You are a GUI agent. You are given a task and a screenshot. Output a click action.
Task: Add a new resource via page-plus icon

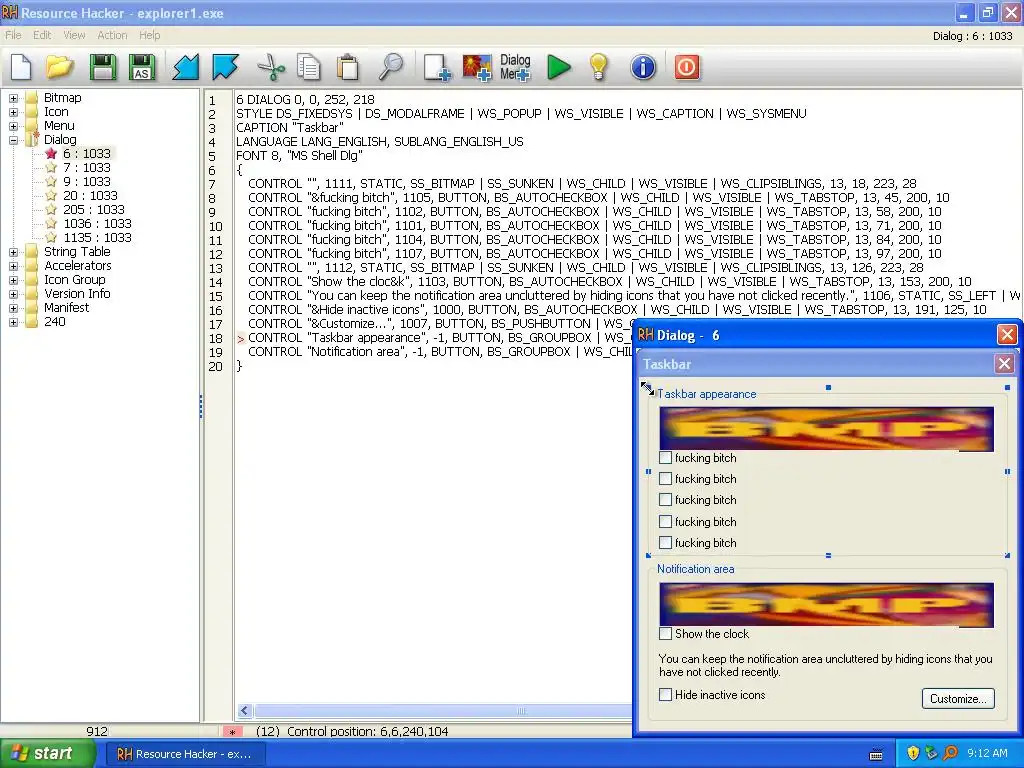tap(437, 67)
